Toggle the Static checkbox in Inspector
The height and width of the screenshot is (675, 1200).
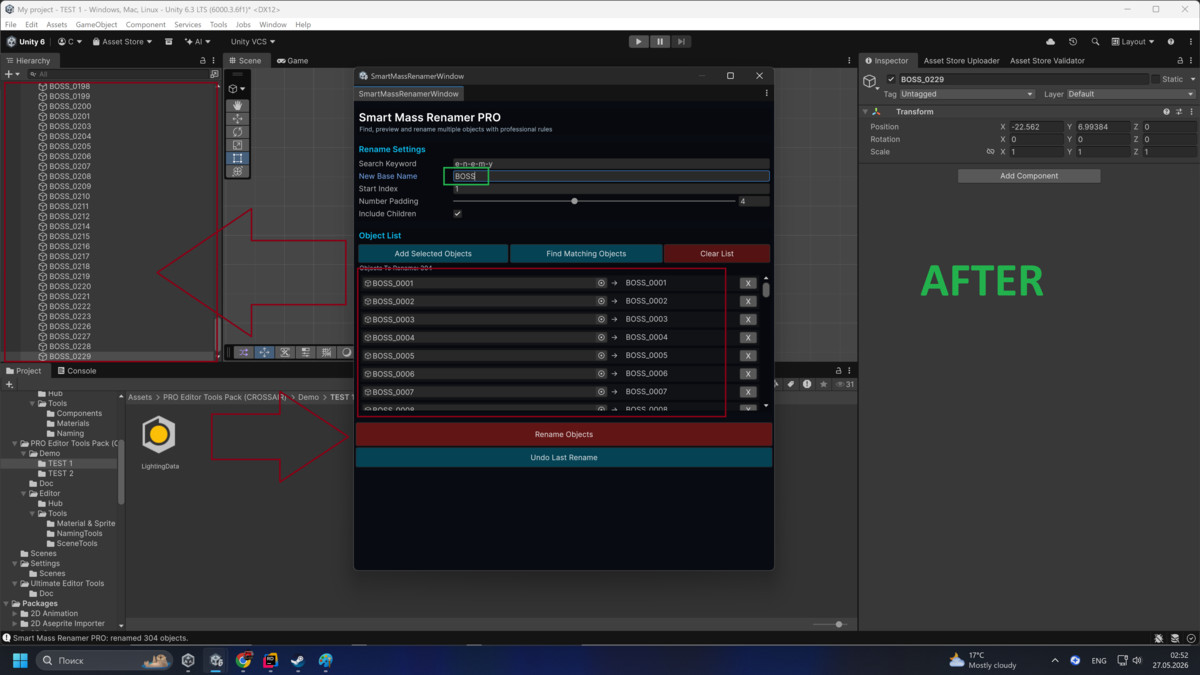[x=1156, y=79]
